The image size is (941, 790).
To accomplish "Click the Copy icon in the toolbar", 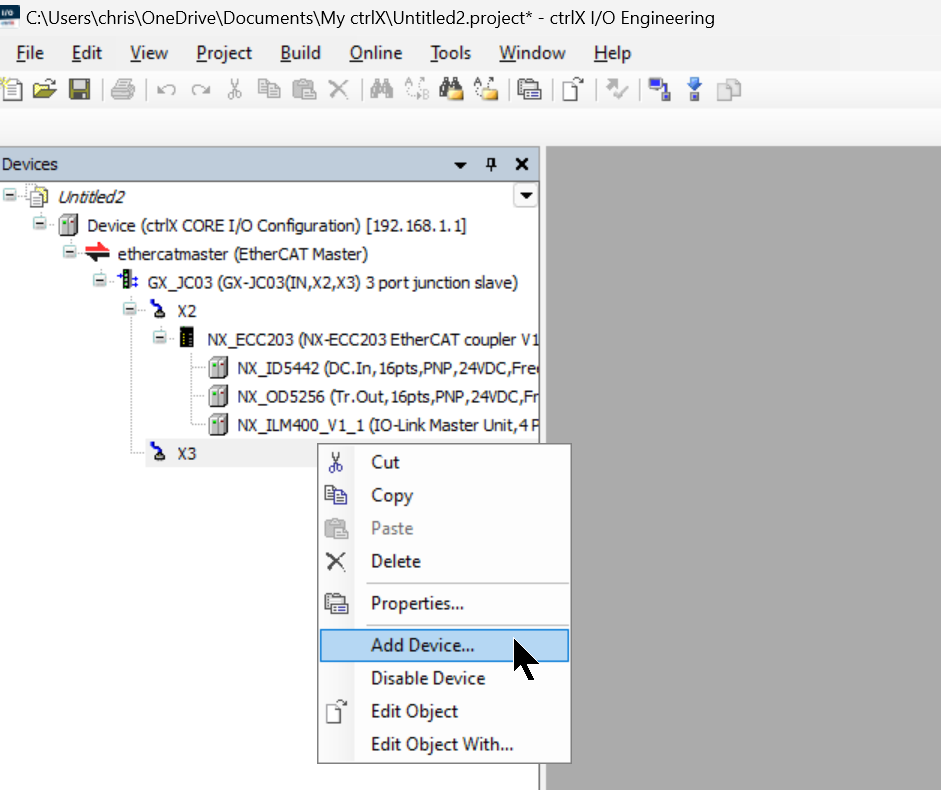I will (x=269, y=89).
